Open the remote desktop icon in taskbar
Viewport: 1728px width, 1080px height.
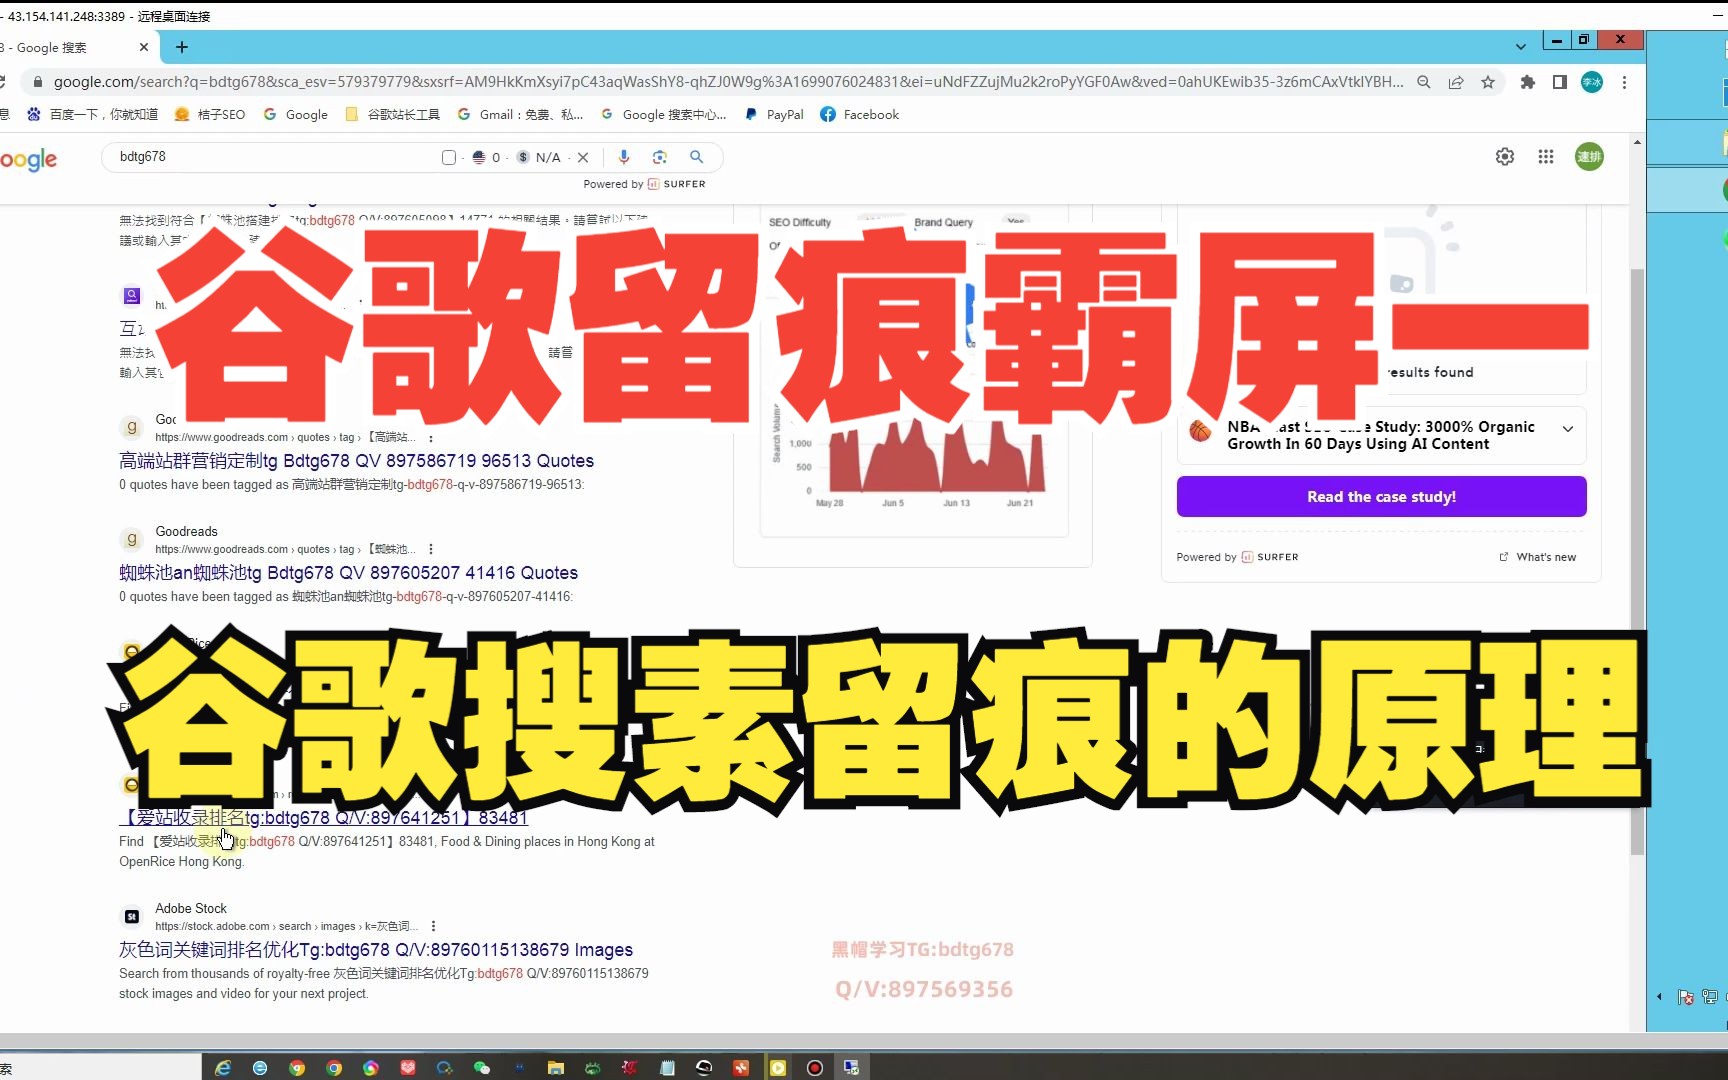click(852, 1068)
